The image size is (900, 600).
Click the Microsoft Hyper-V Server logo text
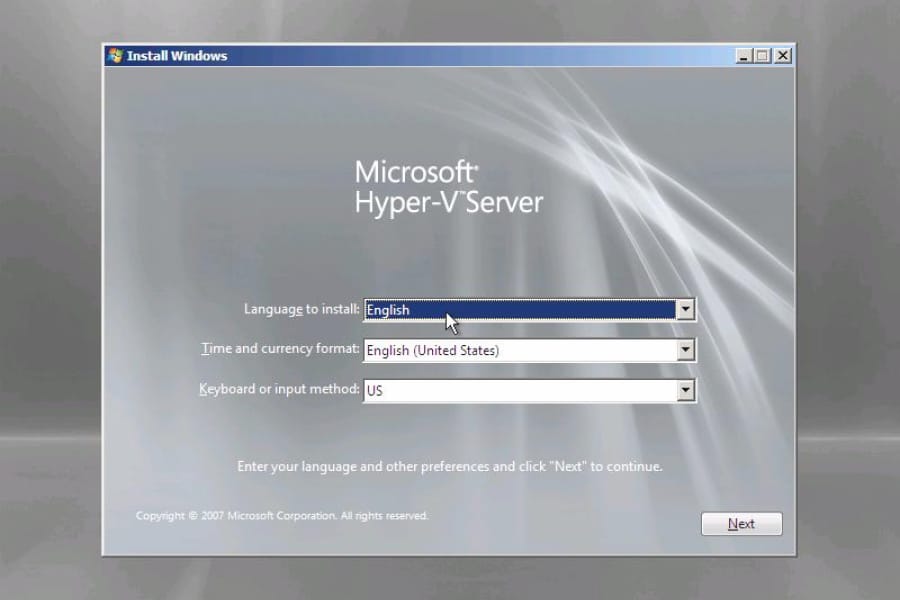(448, 187)
